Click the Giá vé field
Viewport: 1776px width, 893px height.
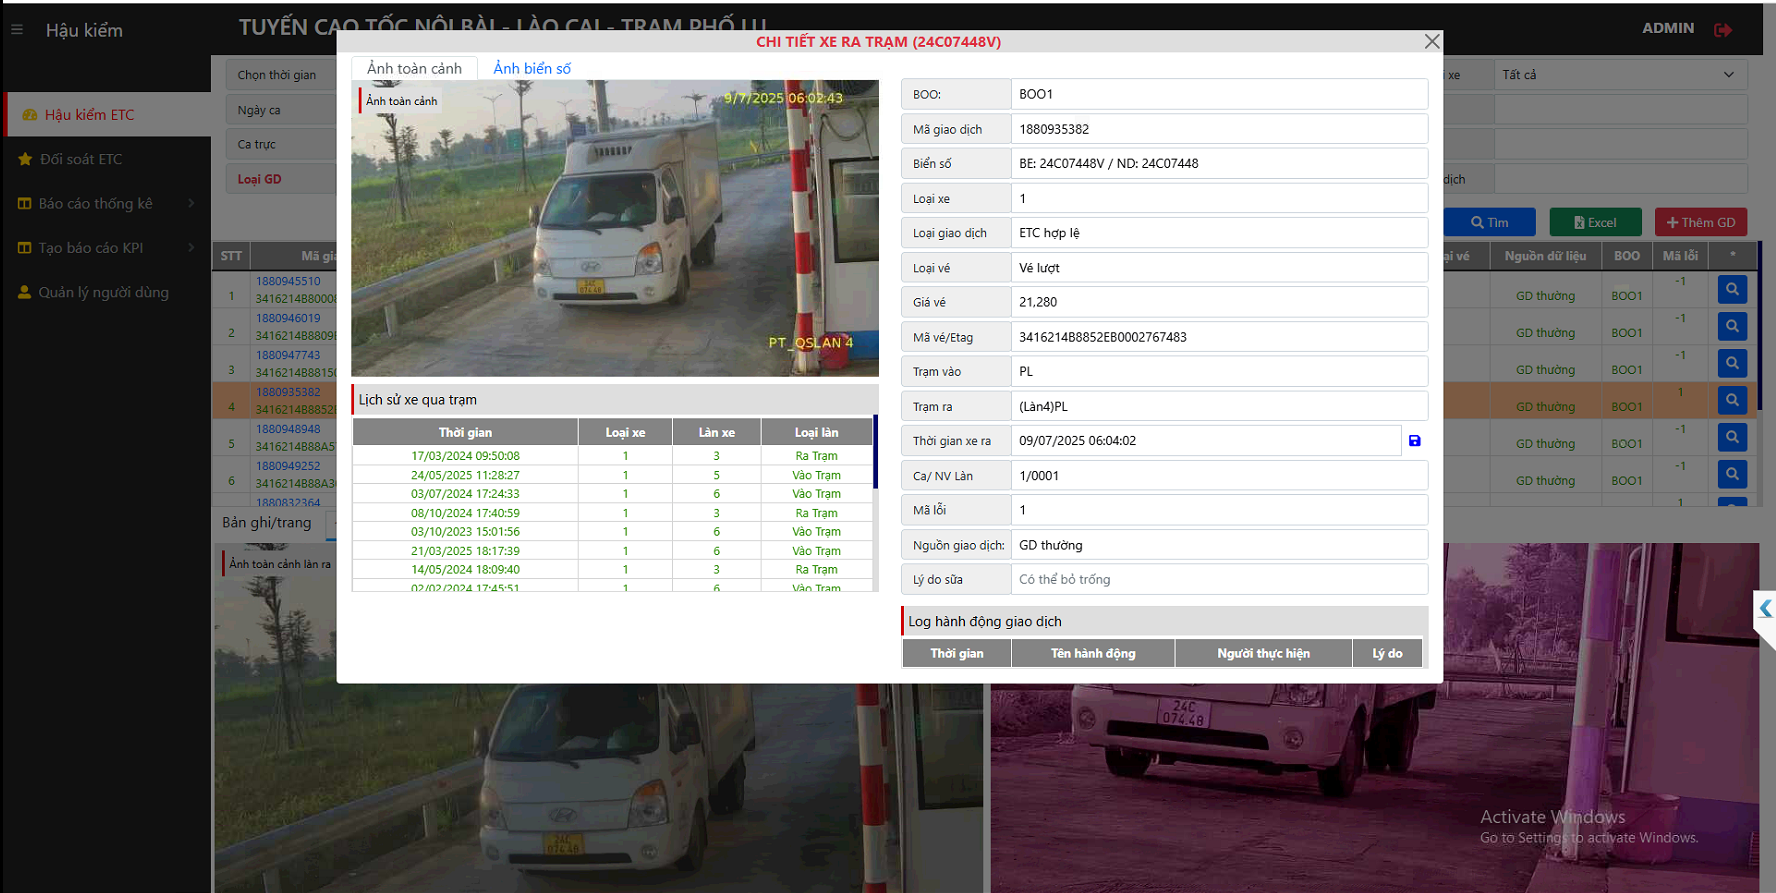(1219, 302)
